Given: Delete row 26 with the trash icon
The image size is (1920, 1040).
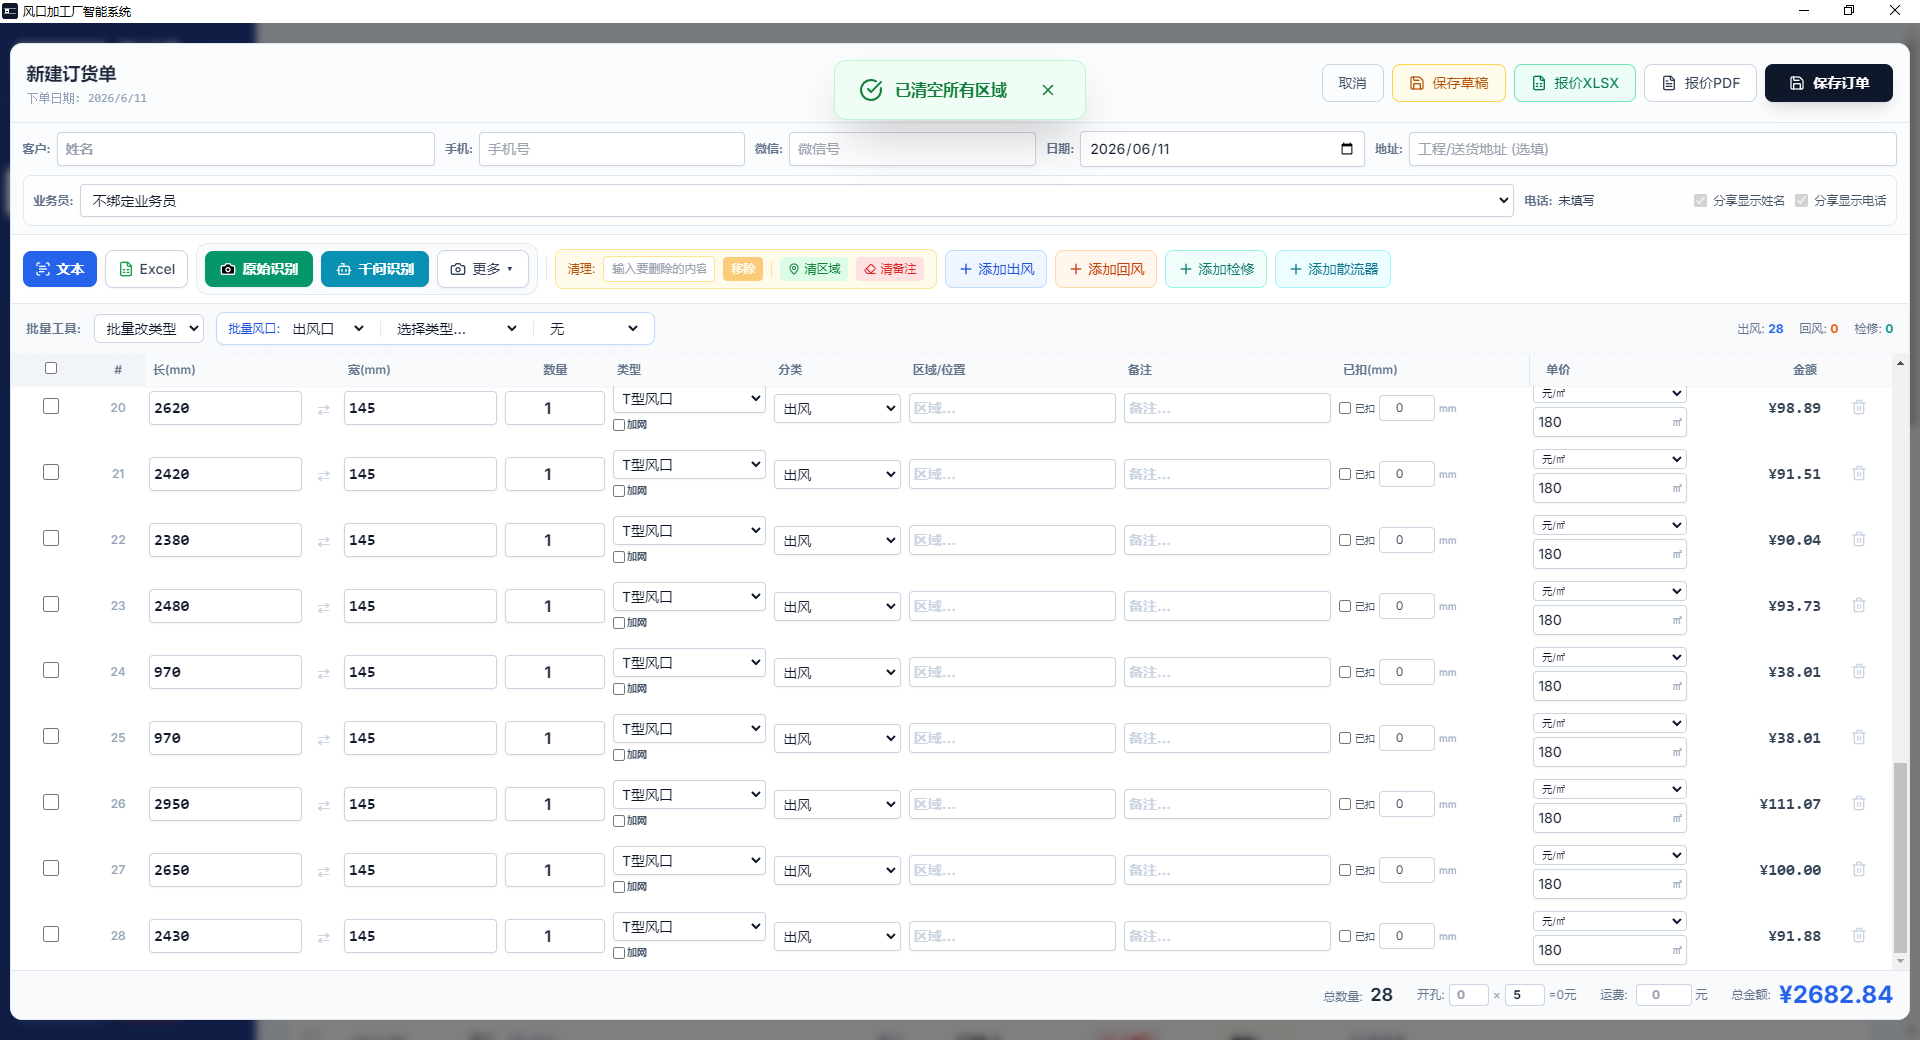Looking at the screenshot, I should point(1859,803).
